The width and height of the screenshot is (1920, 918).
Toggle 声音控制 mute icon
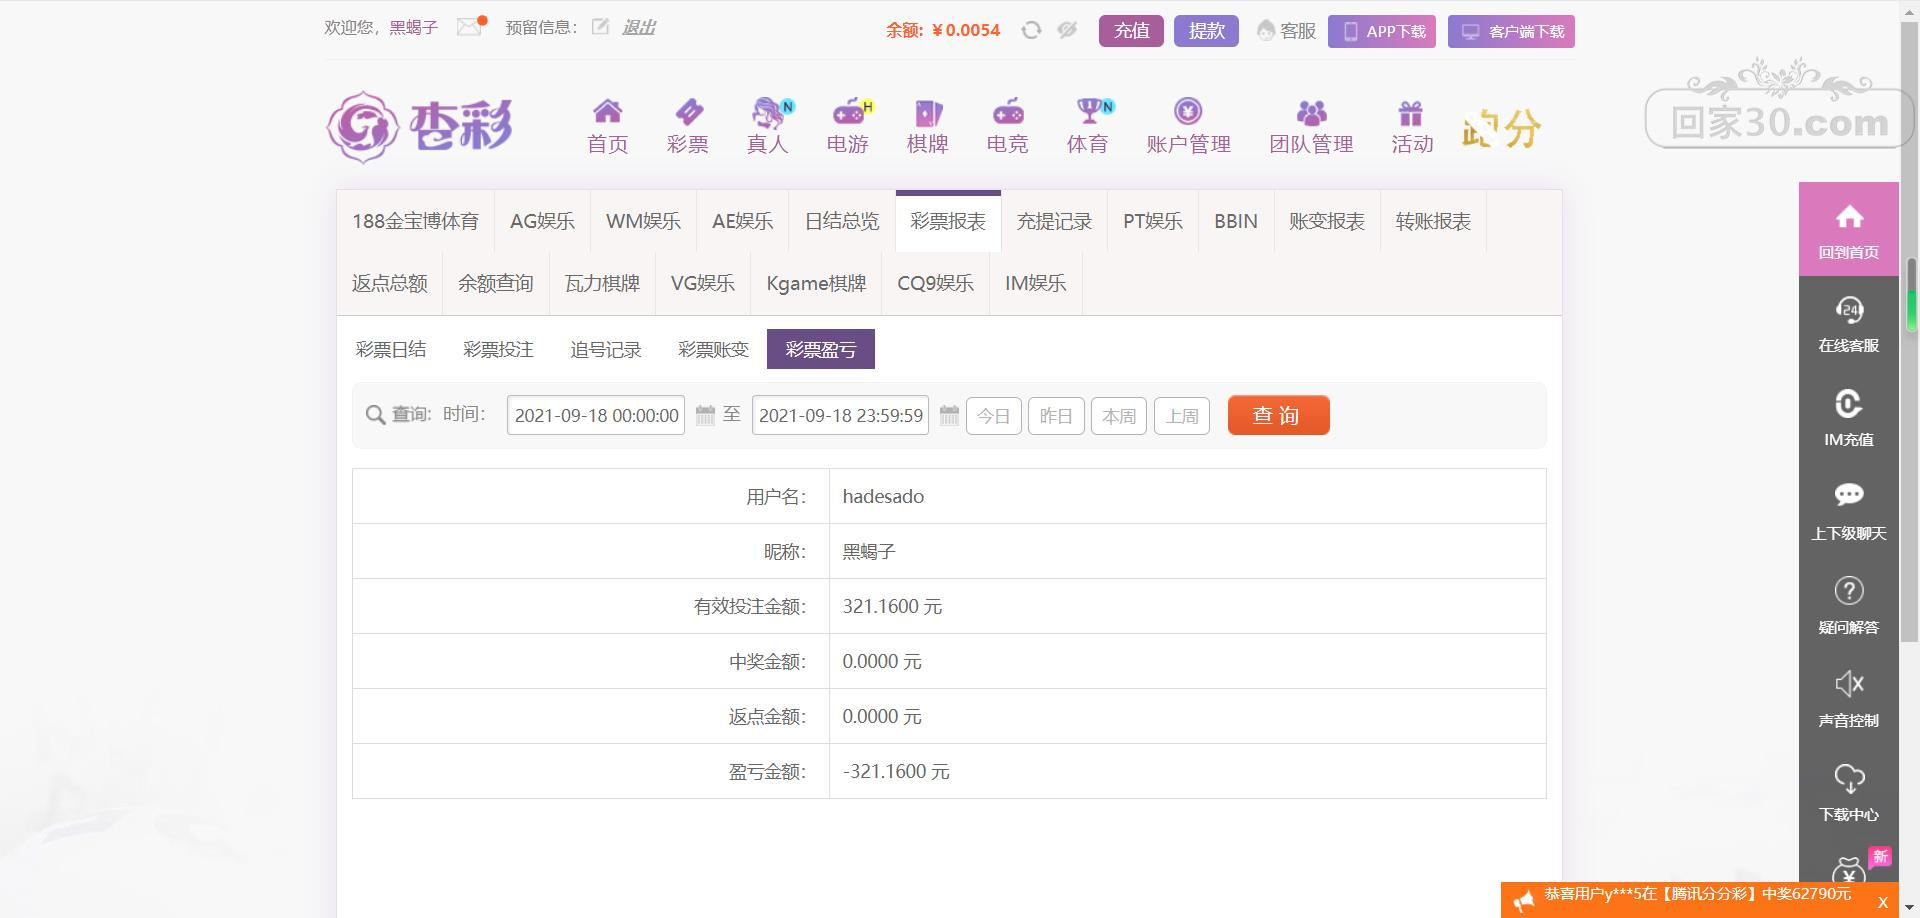pyautogui.click(x=1848, y=699)
